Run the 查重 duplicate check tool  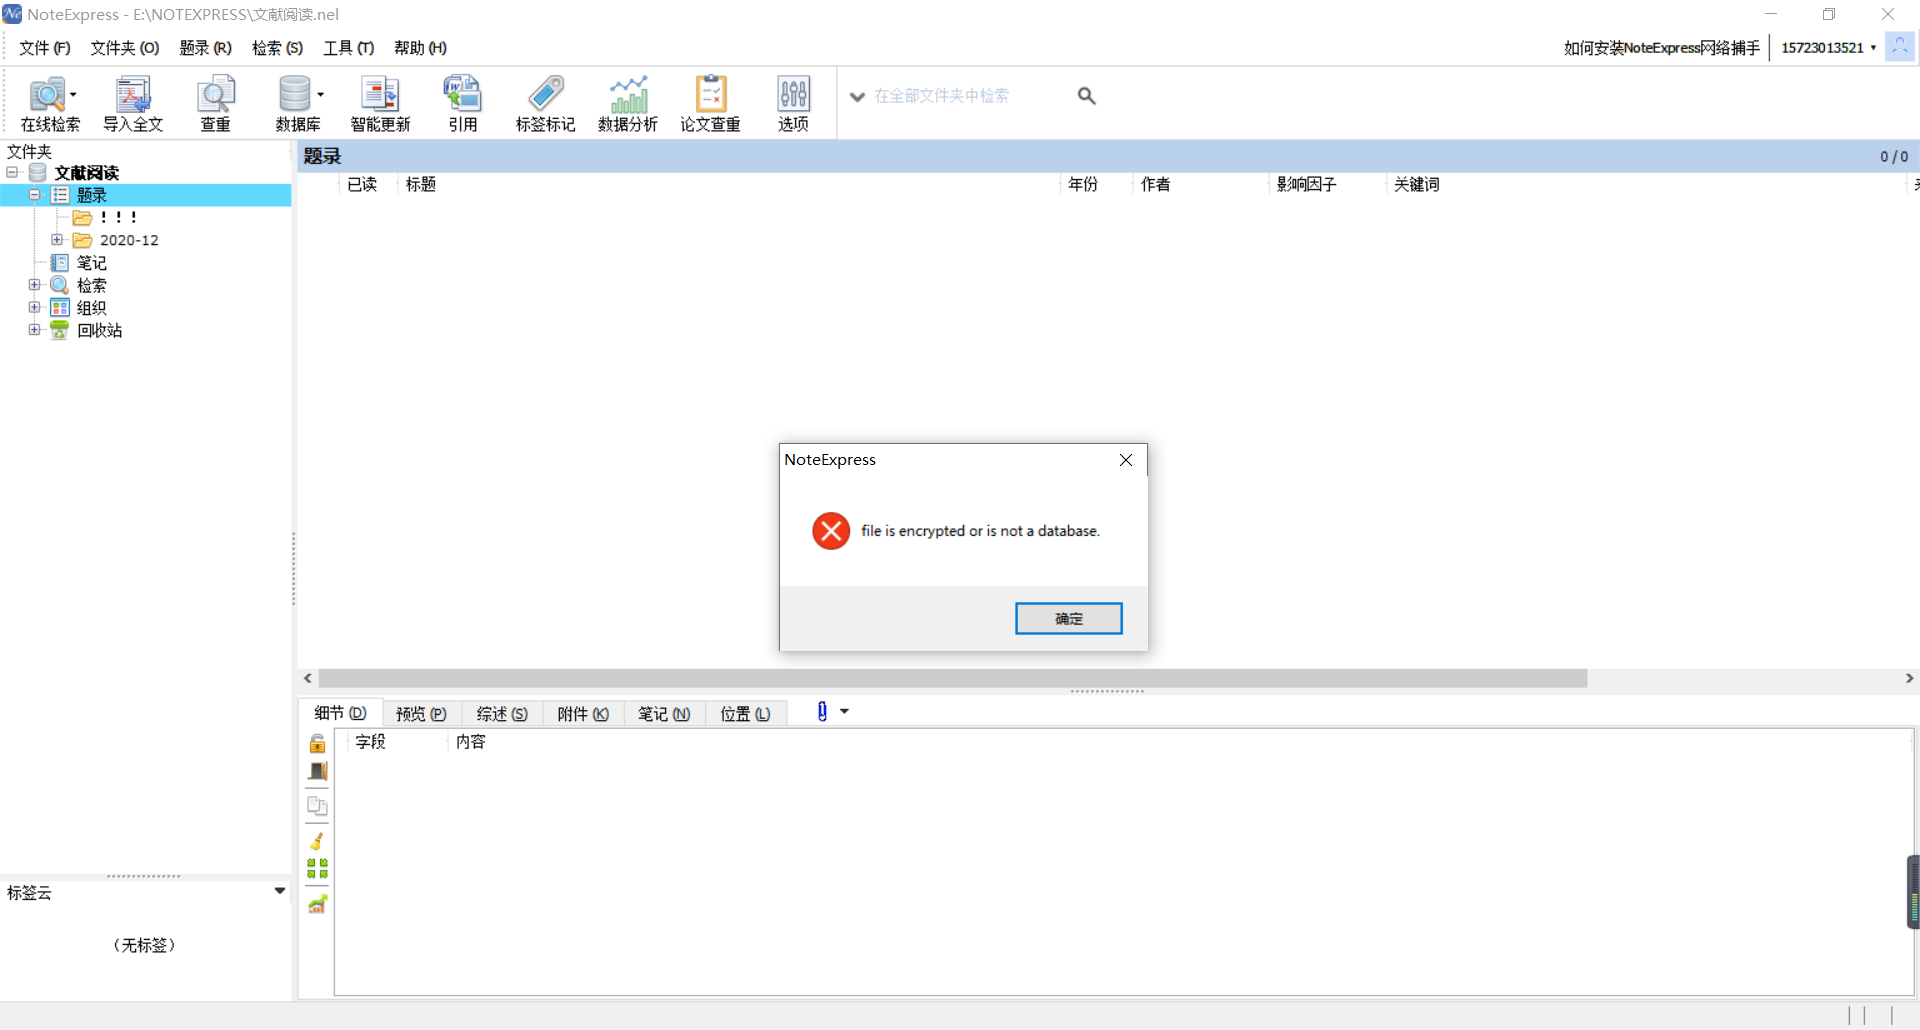tap(216, 104)
